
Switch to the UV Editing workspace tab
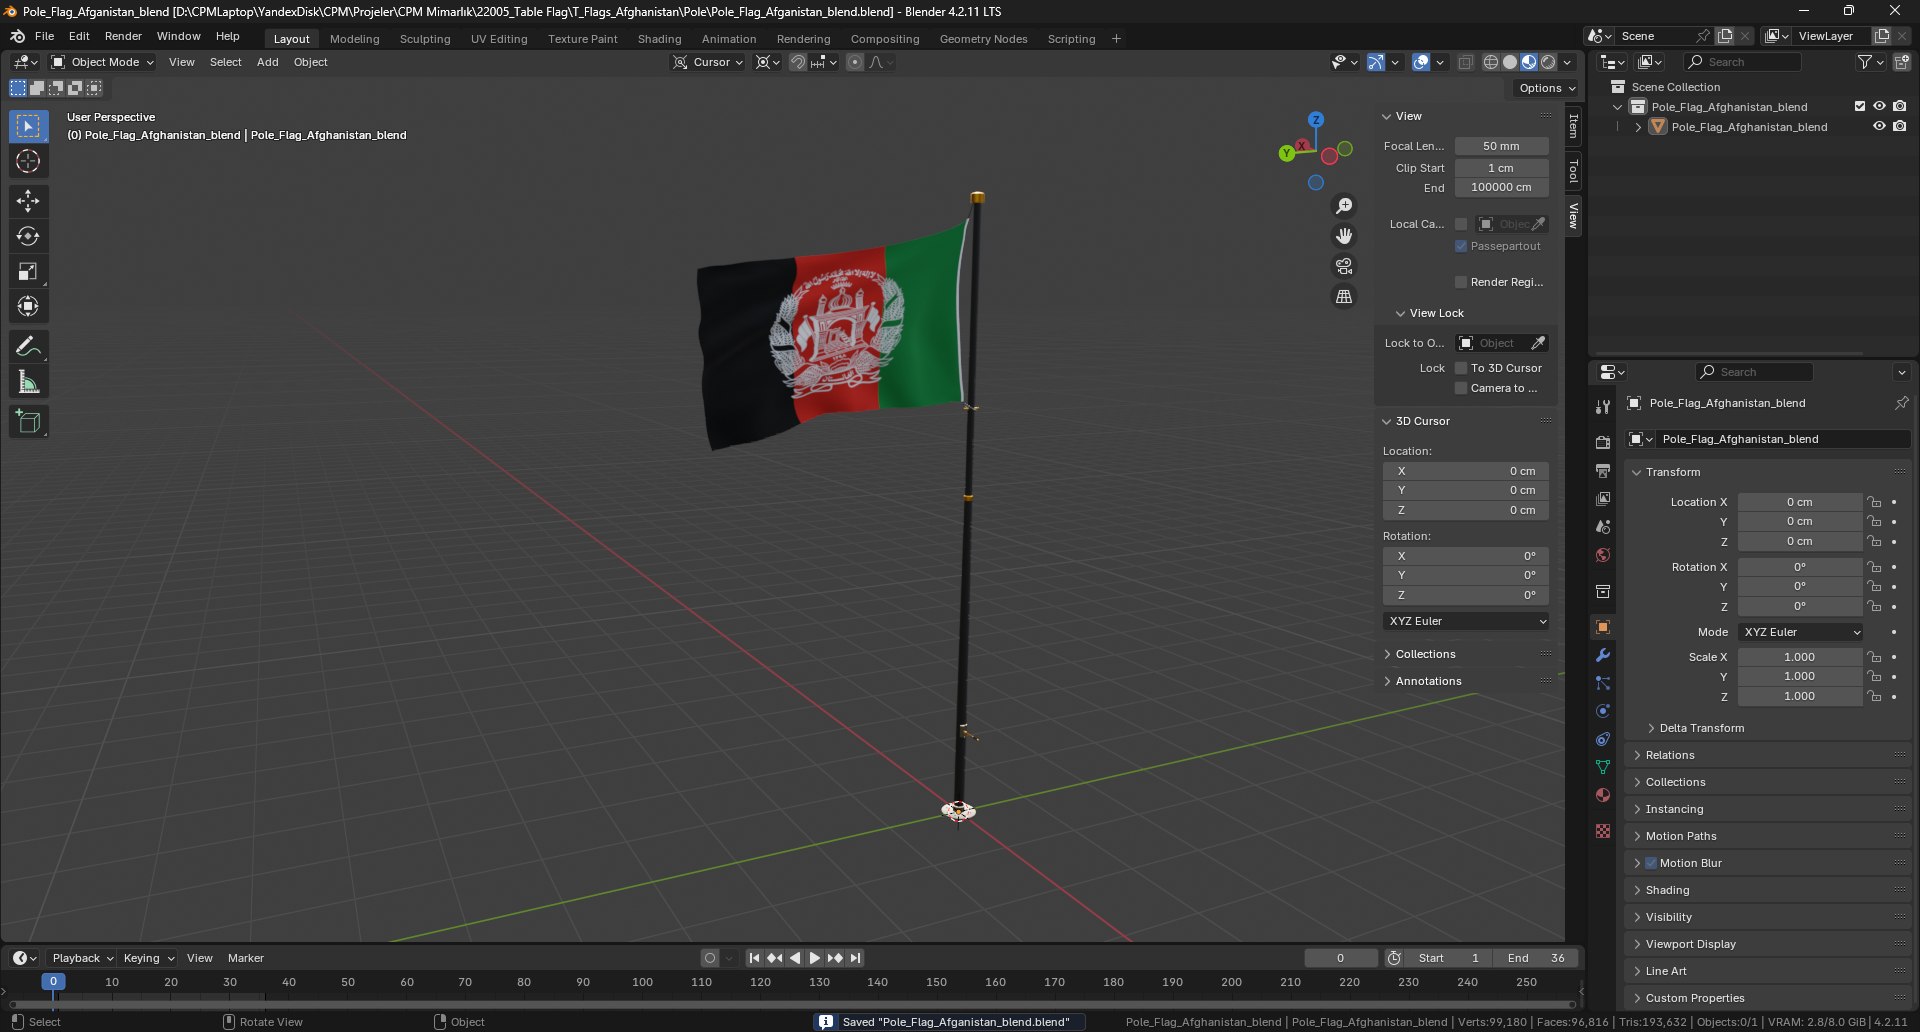[499, 39]
